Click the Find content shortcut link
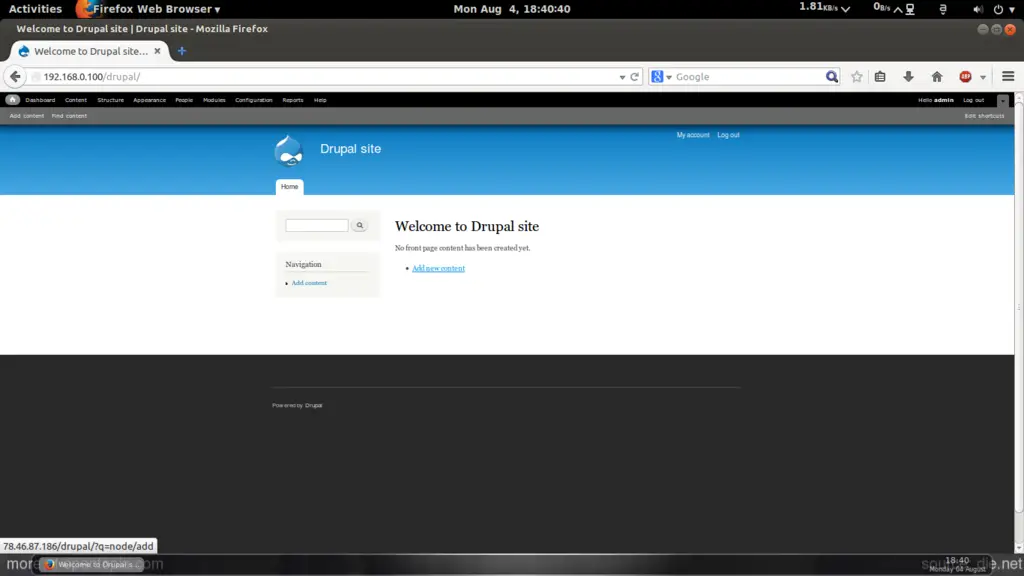The height and width of the screenshot is (576, 1024). coord(69,116)
